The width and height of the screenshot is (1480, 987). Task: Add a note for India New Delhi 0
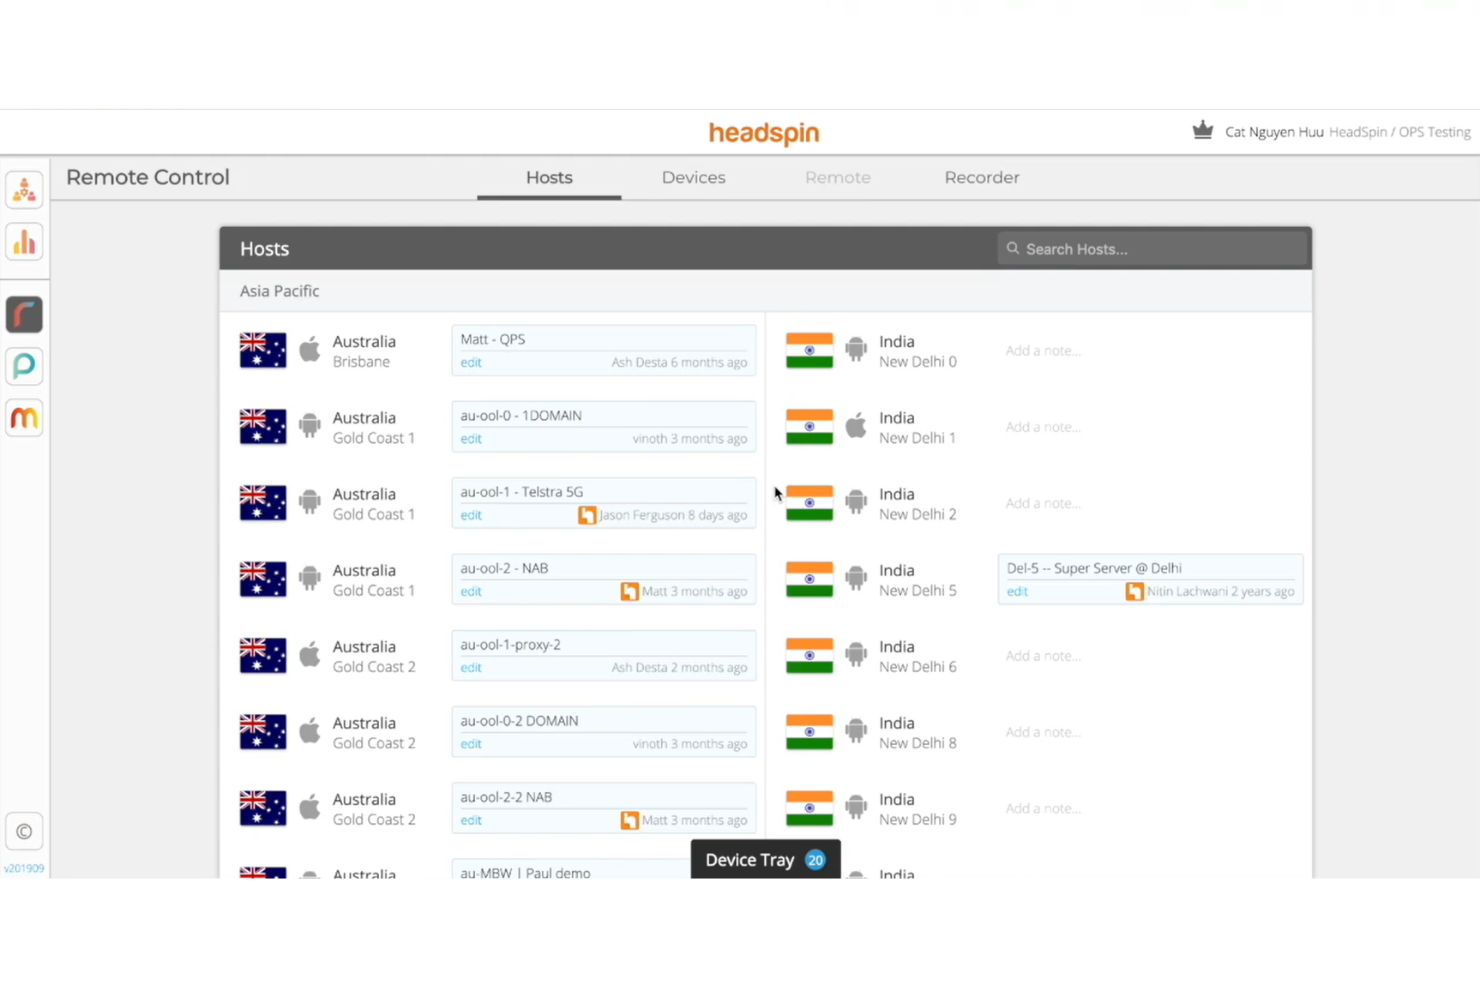pyautogui.click(x=1043, y=350)
